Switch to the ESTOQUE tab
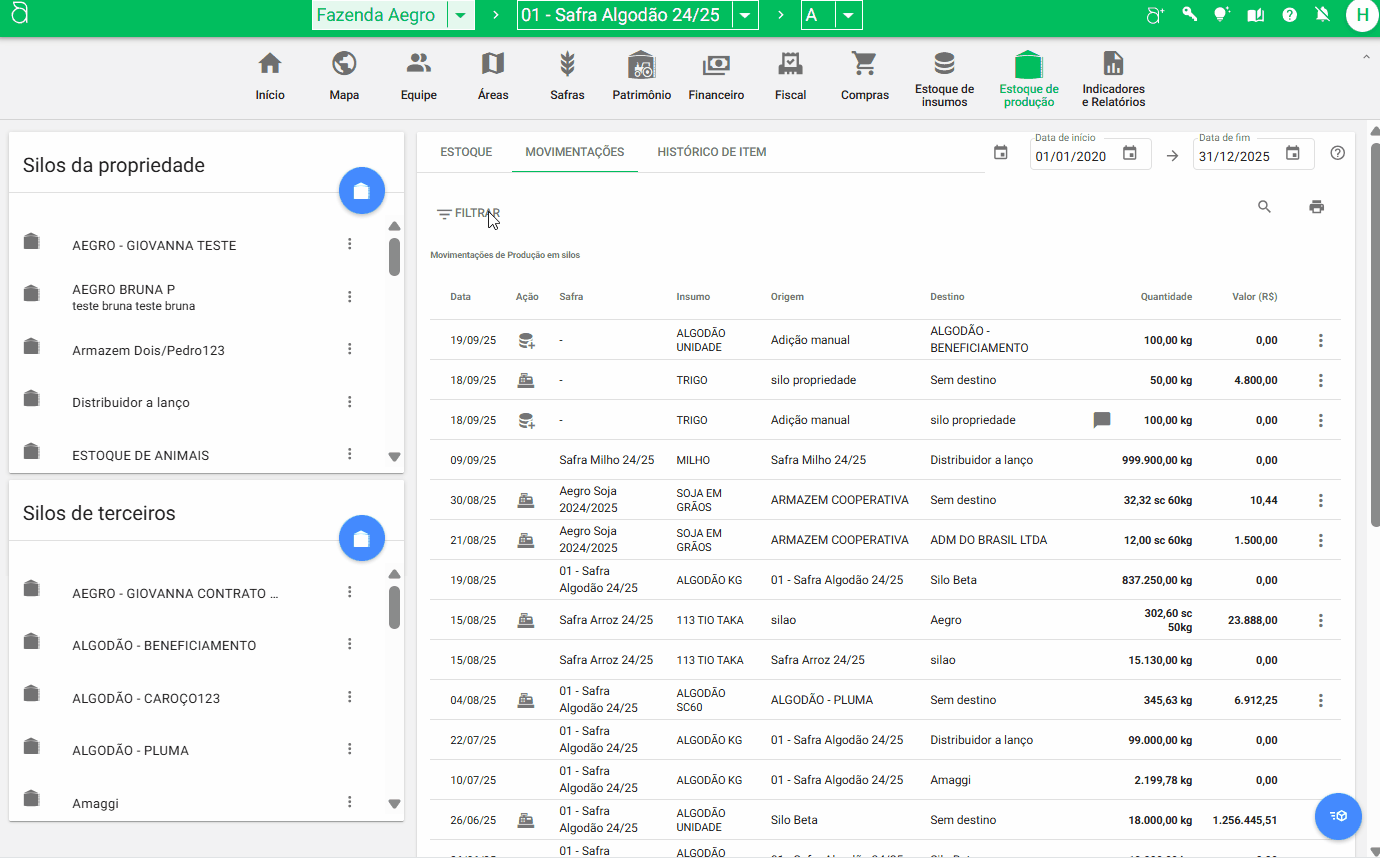 466,152
